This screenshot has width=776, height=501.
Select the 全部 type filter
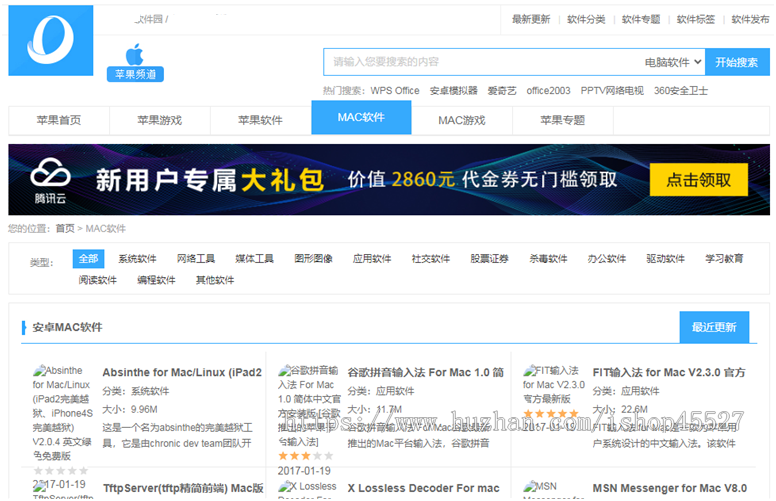click(x=89, y=259)
